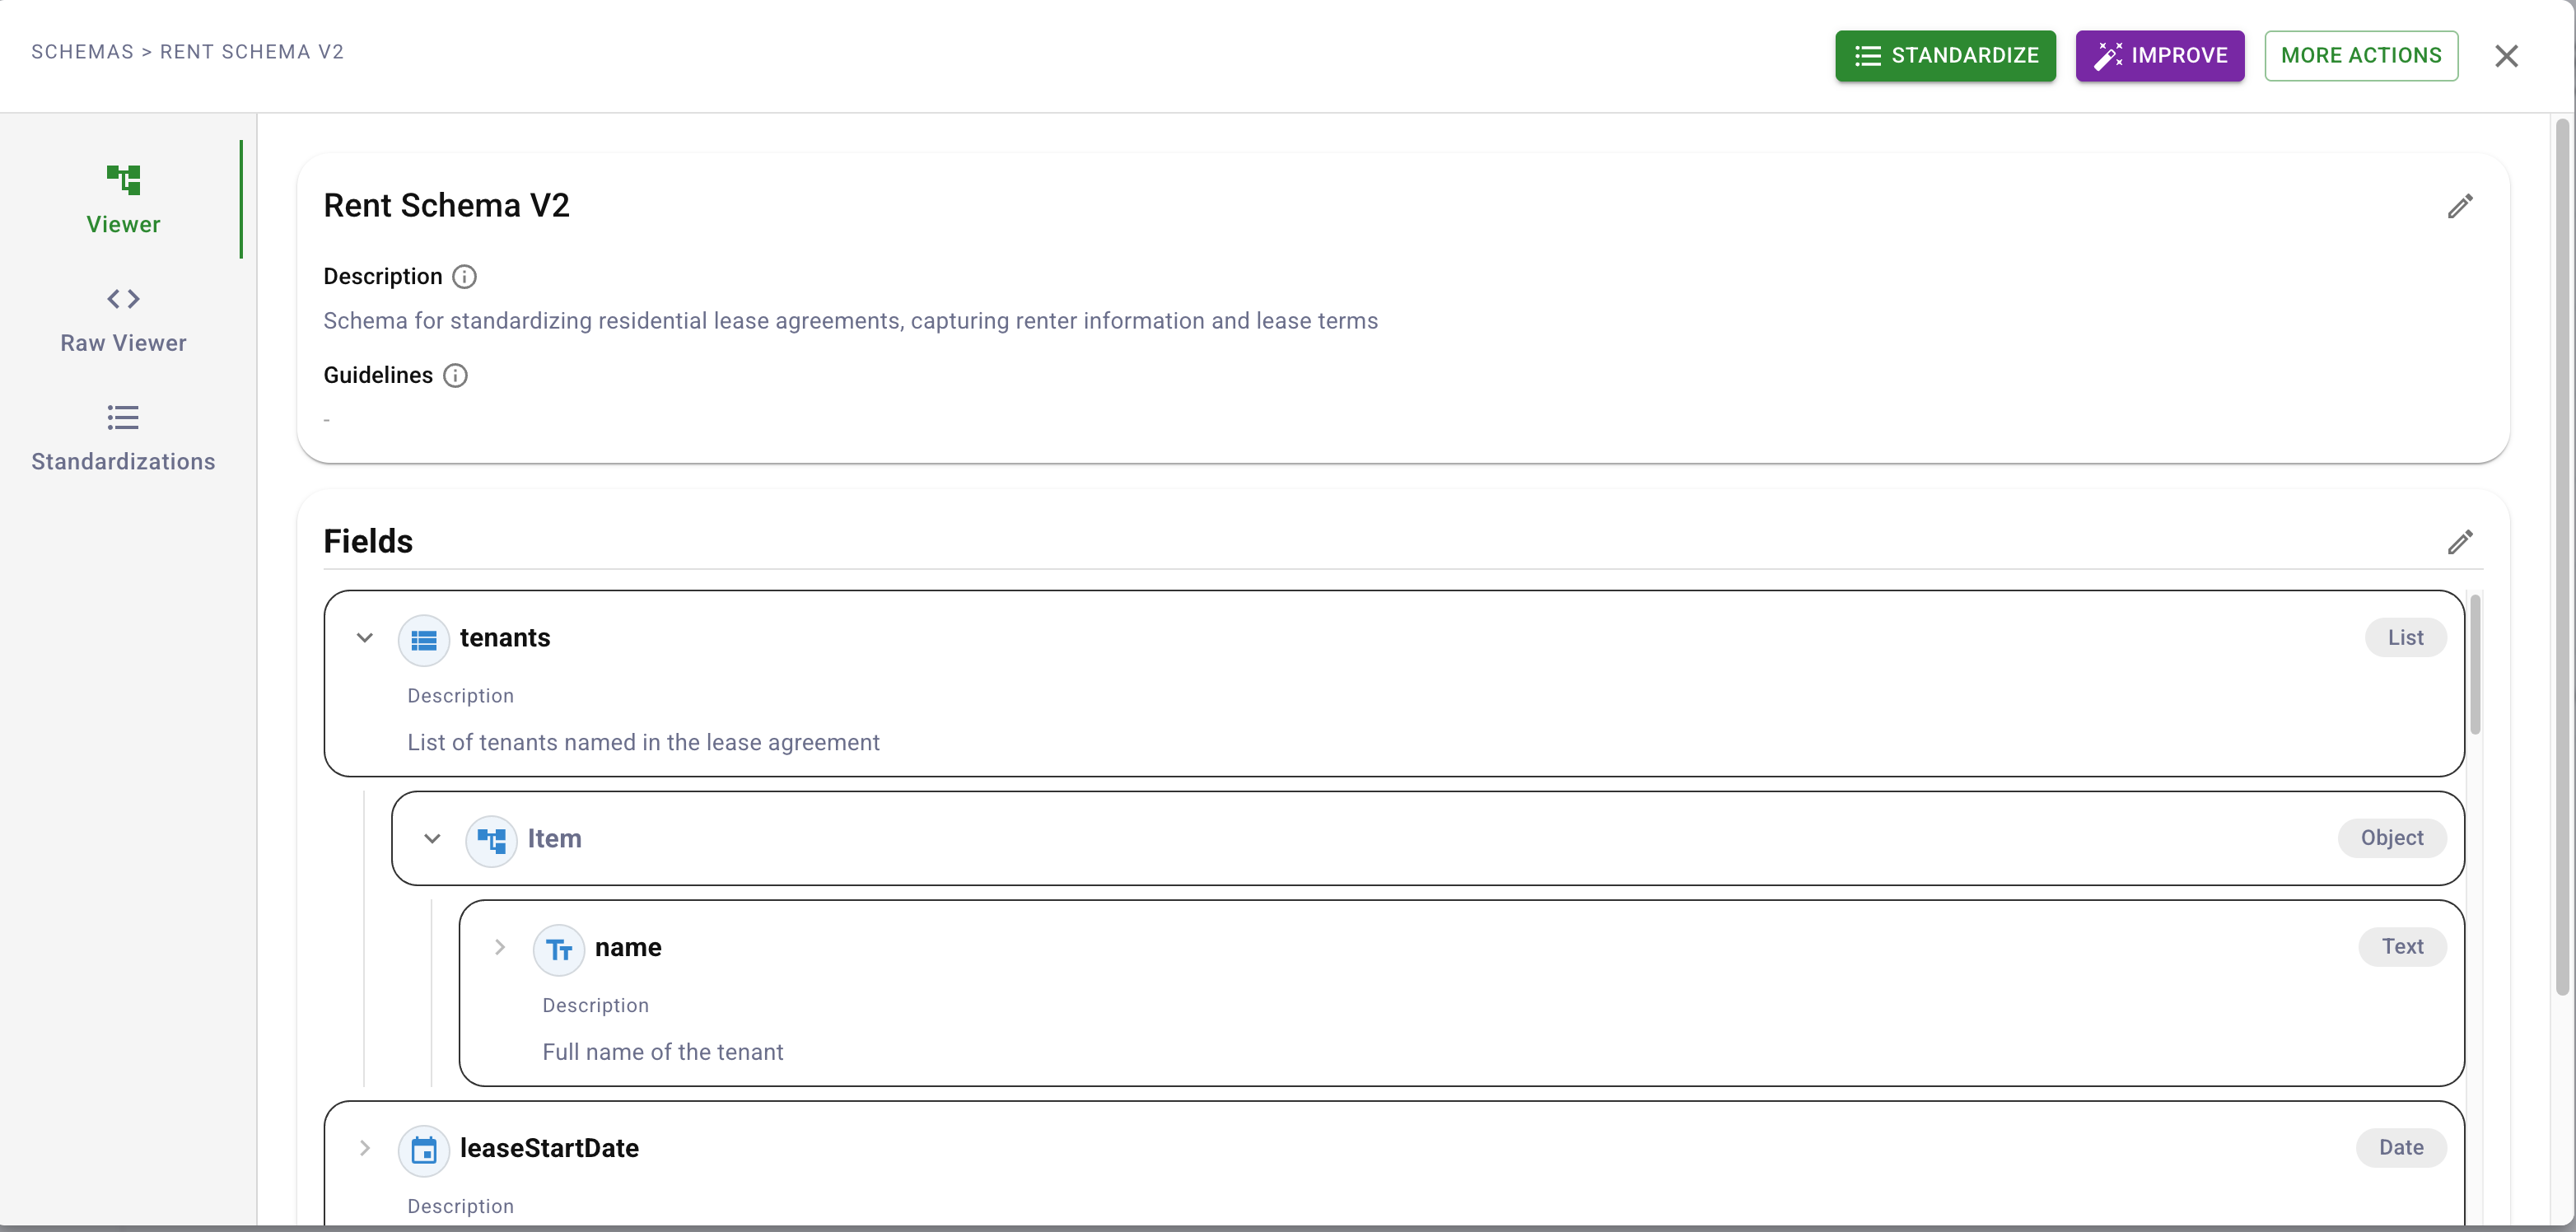The height and width of the screenshot is (1232, 2576).
Task: Open the Standardizations tab
Action: 123,438
